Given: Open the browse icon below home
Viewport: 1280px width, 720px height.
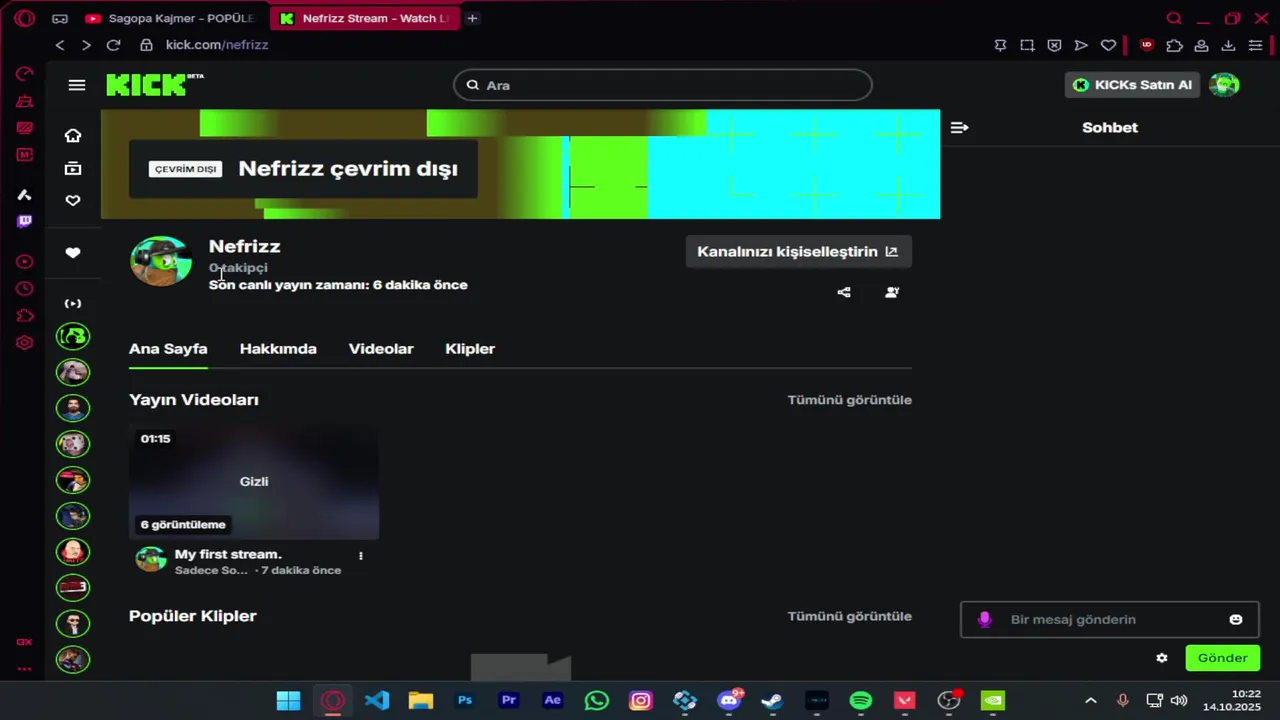Looking at the screenshot, I should pos(73,168).
